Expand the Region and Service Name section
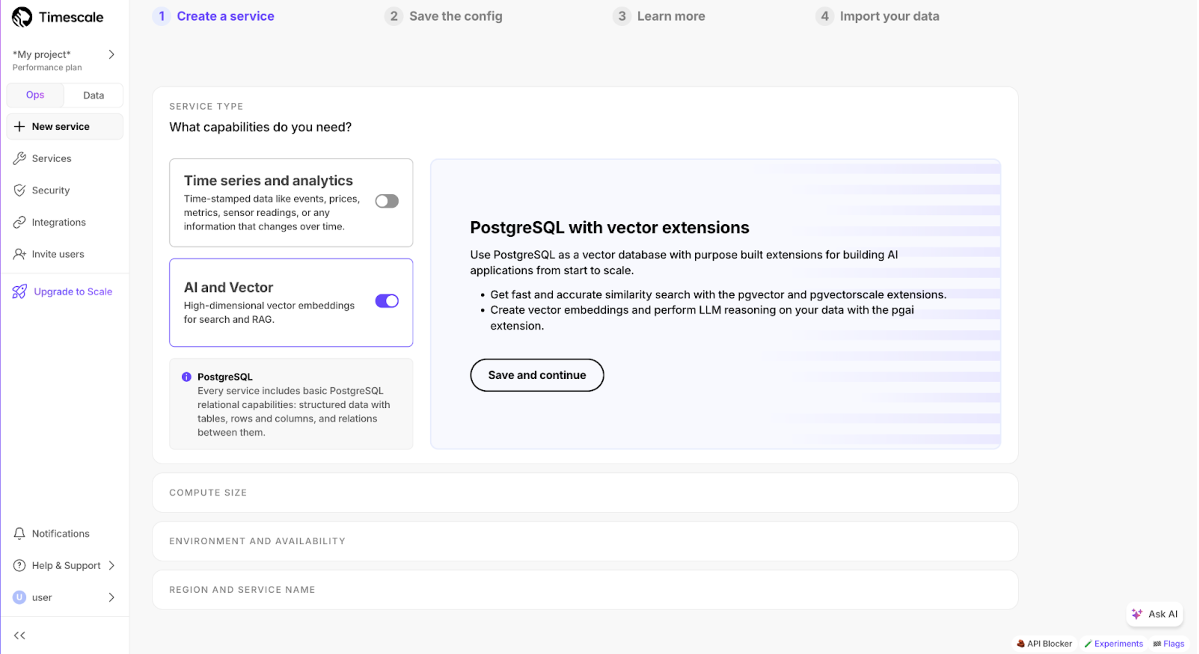Screen dimensions: 1199x654 tap(585, 590)
